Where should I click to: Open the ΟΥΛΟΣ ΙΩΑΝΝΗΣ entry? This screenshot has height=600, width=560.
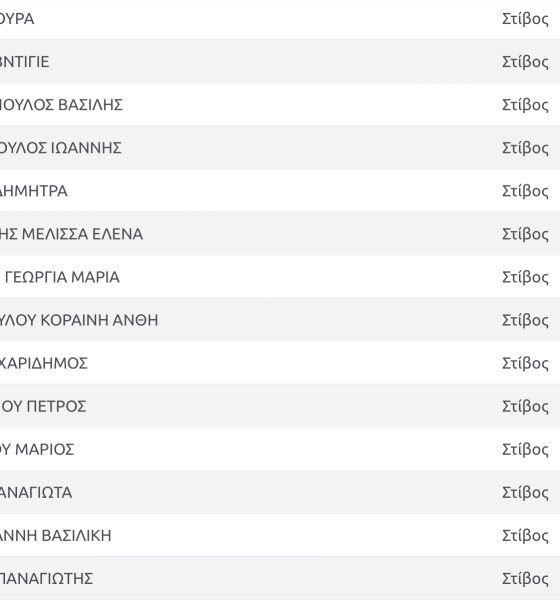coord(60,148)
